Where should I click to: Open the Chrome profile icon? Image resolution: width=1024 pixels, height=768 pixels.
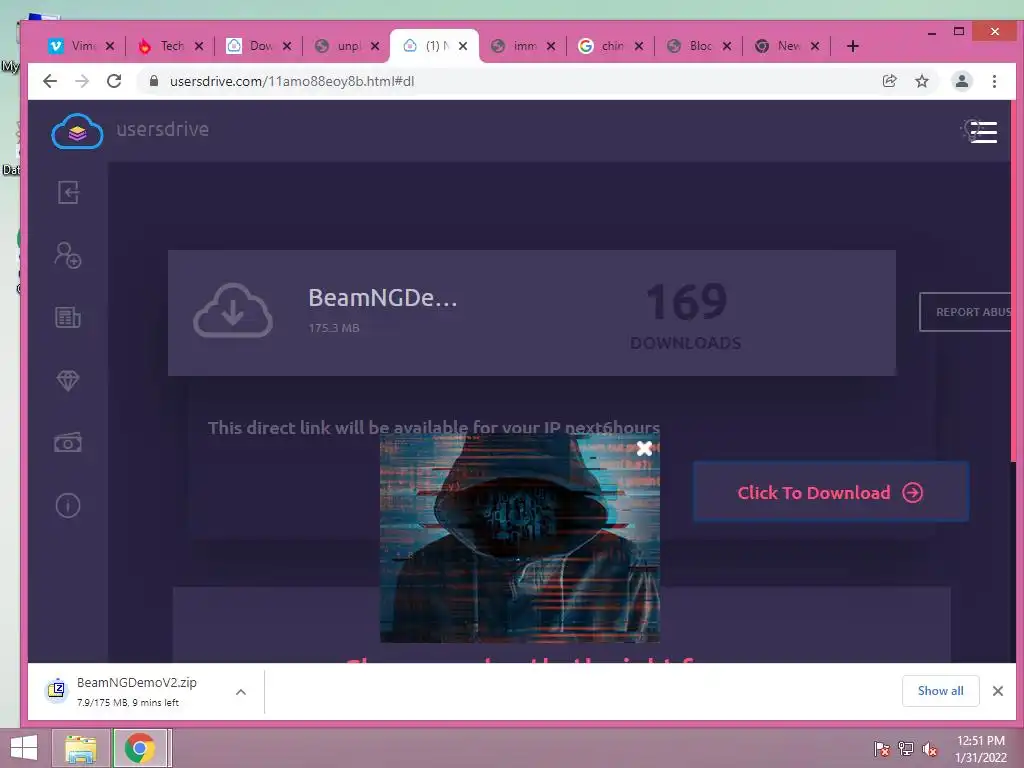961,81
